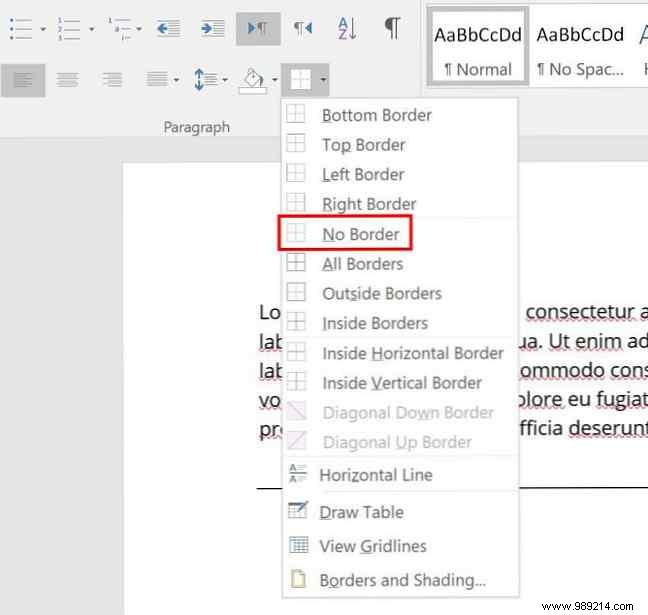Click the No Border grid icon
This screenshot has height=615, width=648.
tap(295, 232)
